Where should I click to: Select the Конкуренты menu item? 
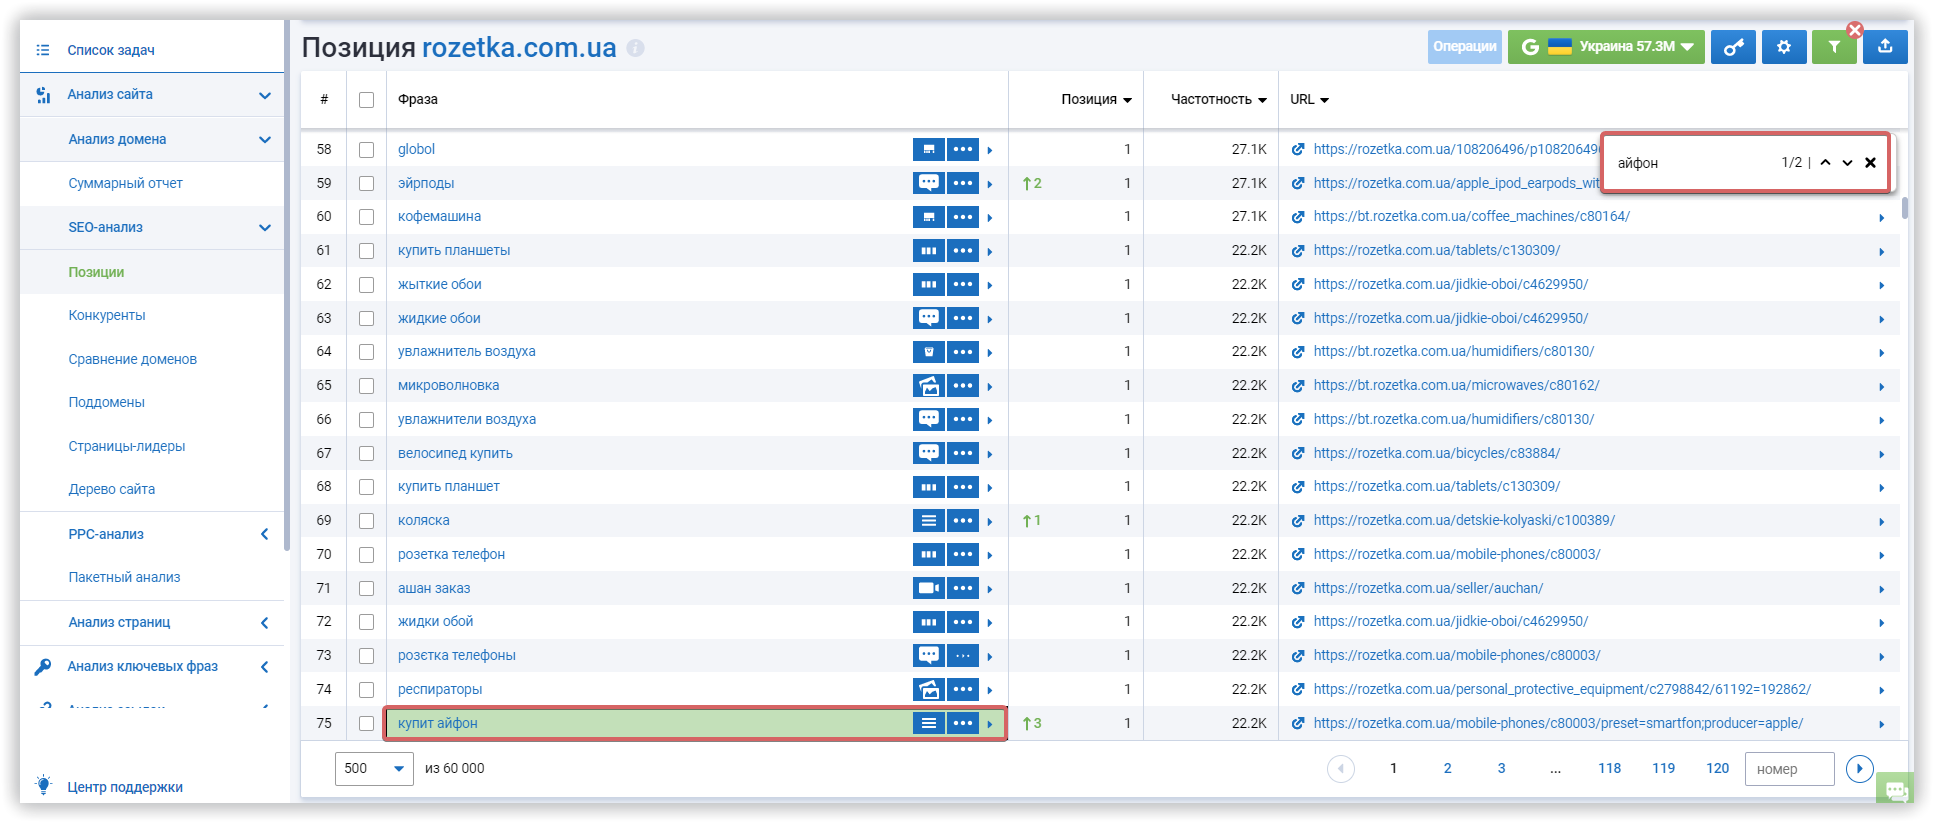click(107, 316)
